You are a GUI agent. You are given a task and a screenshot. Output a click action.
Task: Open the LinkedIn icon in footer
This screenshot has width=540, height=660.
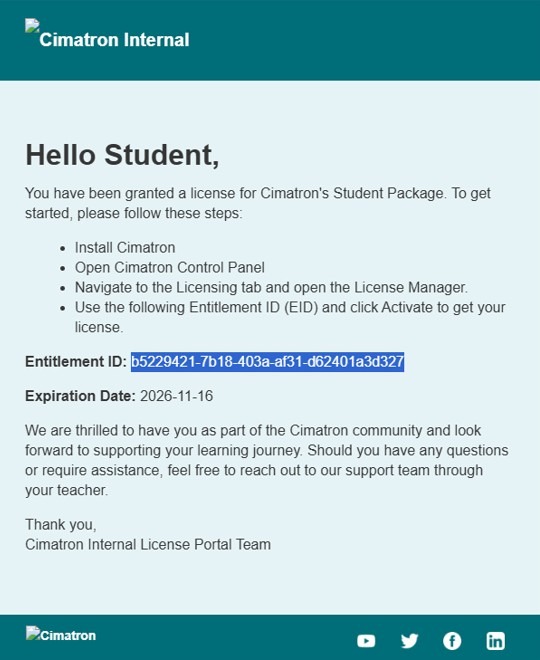[495, 641]
